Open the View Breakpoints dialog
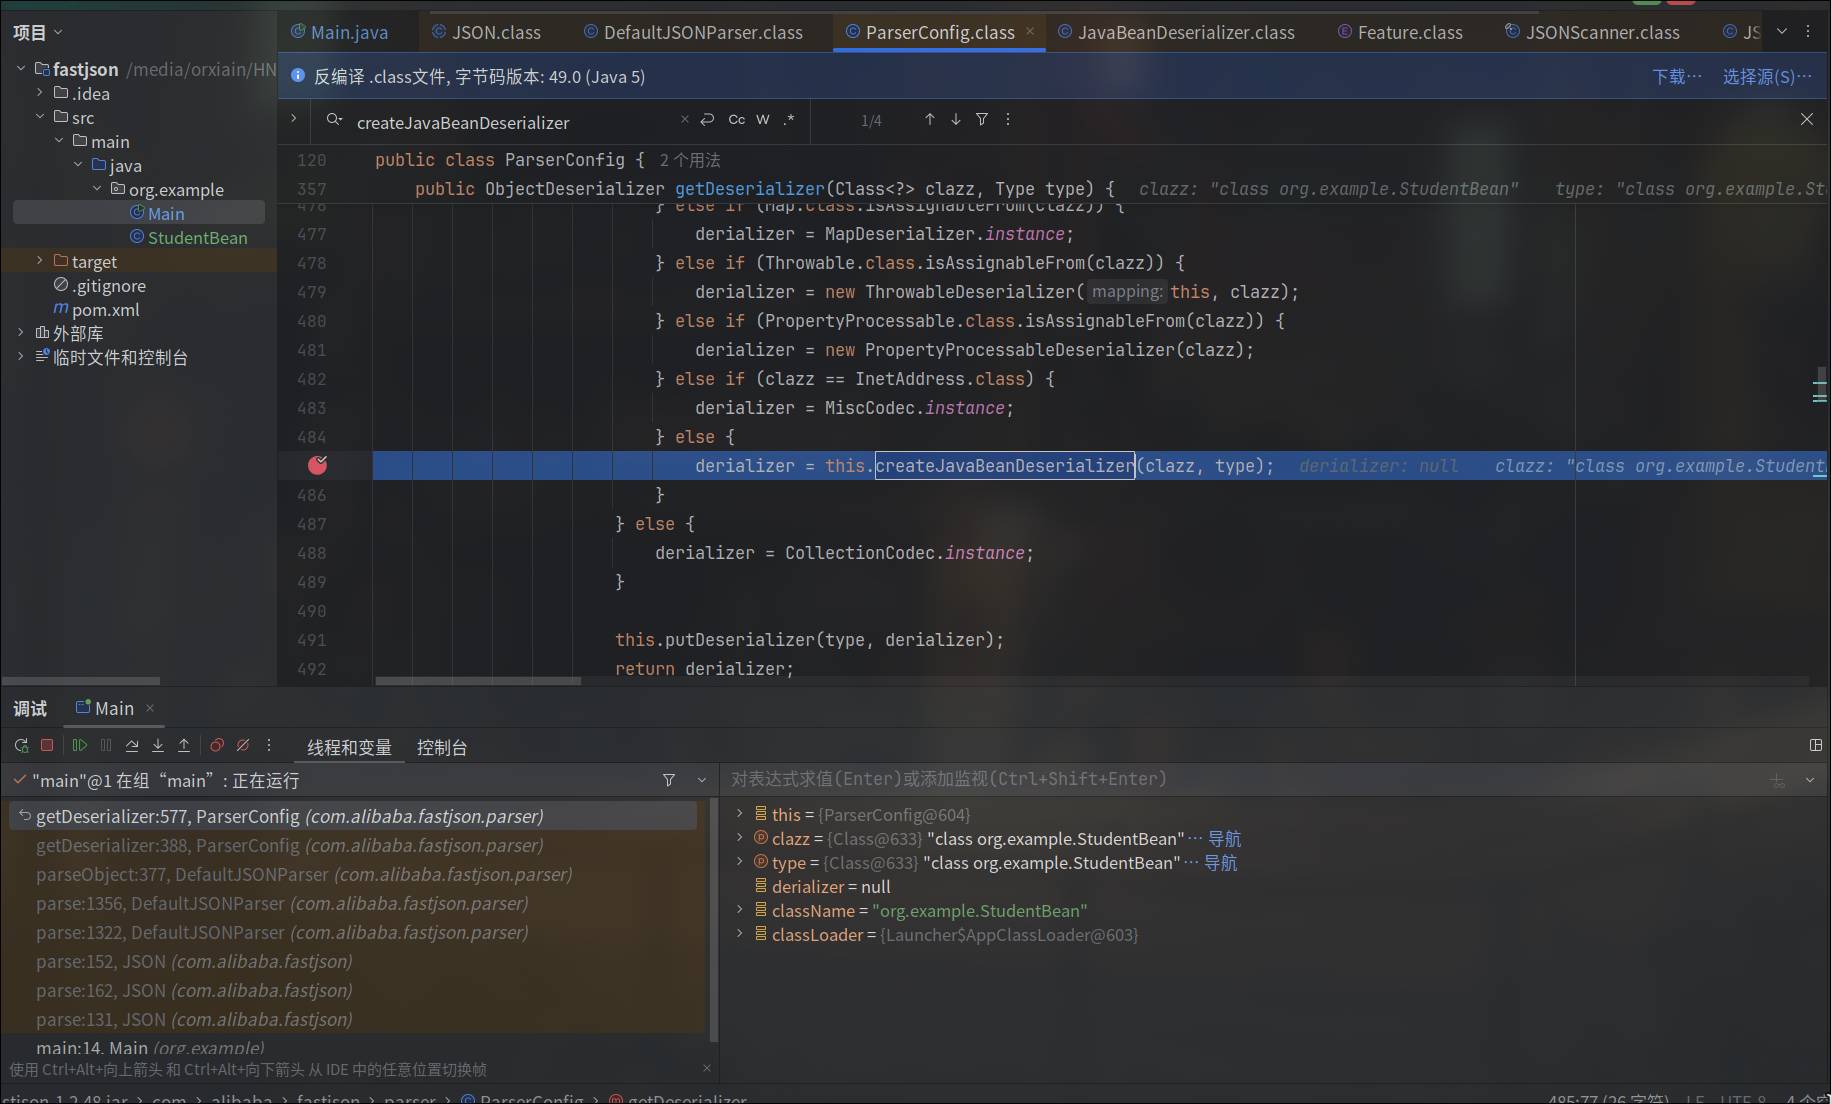 click(216, 746)
